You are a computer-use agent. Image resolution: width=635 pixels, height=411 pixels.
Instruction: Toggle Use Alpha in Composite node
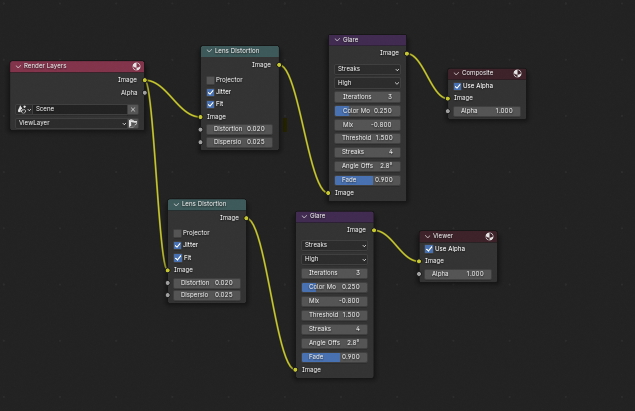click(457, 86)
